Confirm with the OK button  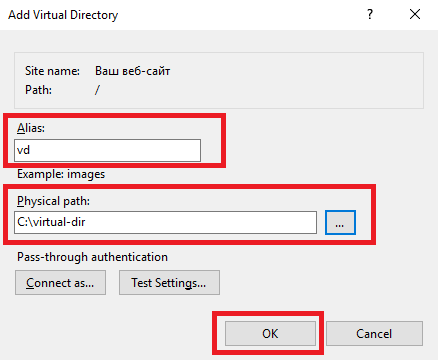pos(270,334)
